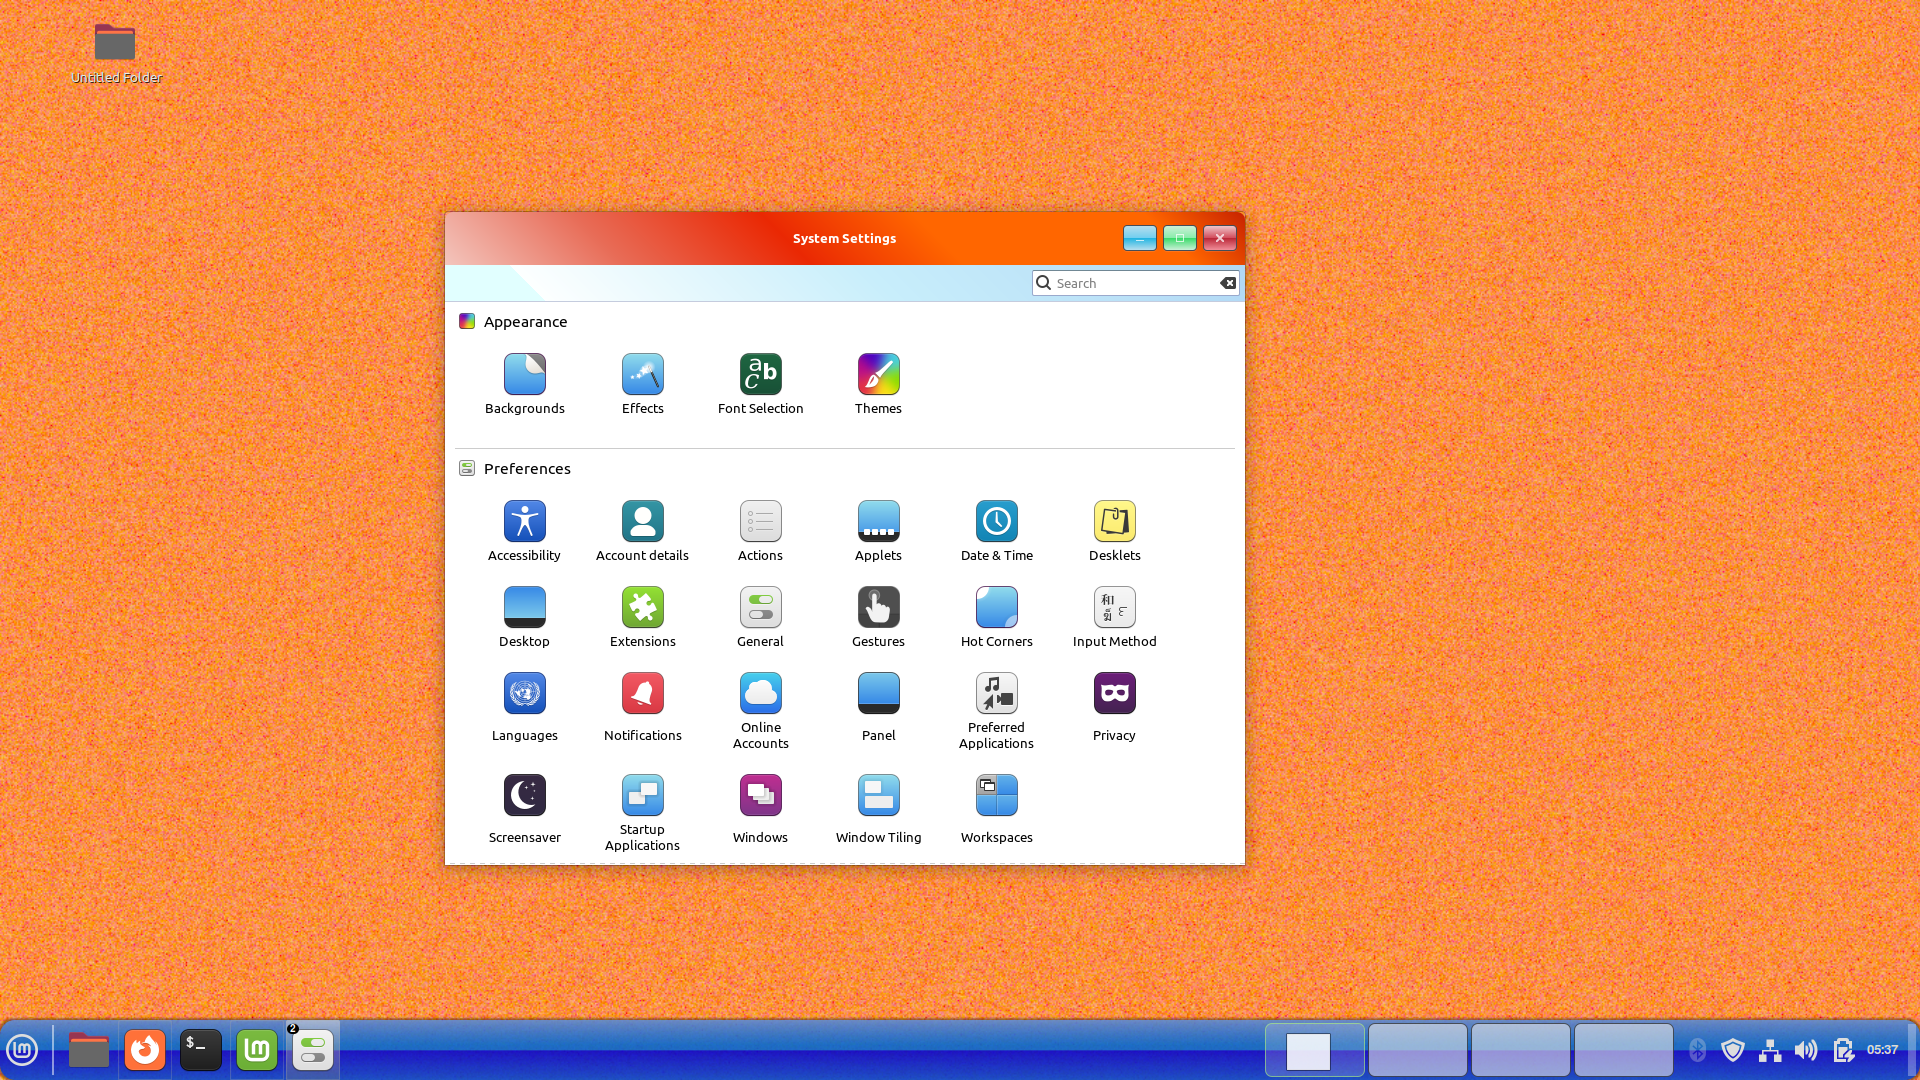
Task: Open the Bluetooth tray icon
Action: [1697, 1050]
